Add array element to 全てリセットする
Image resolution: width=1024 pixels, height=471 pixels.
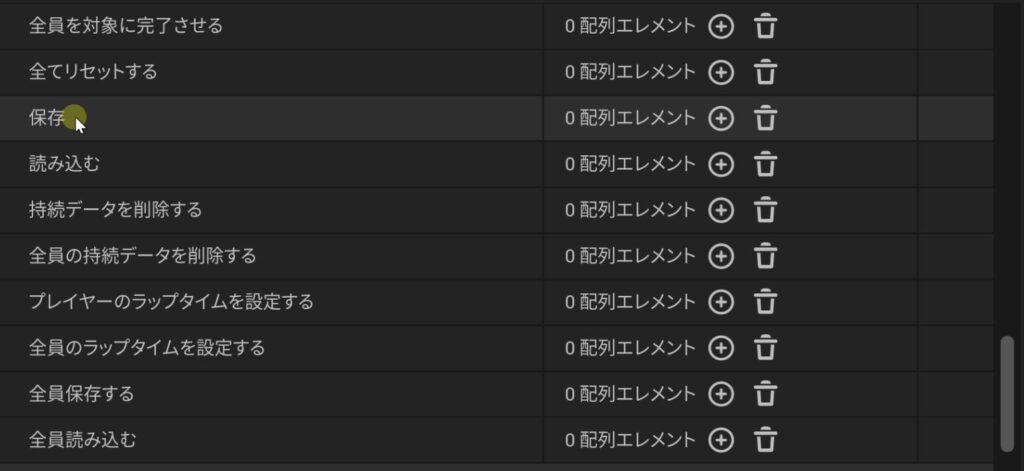[x=720, y=72]
